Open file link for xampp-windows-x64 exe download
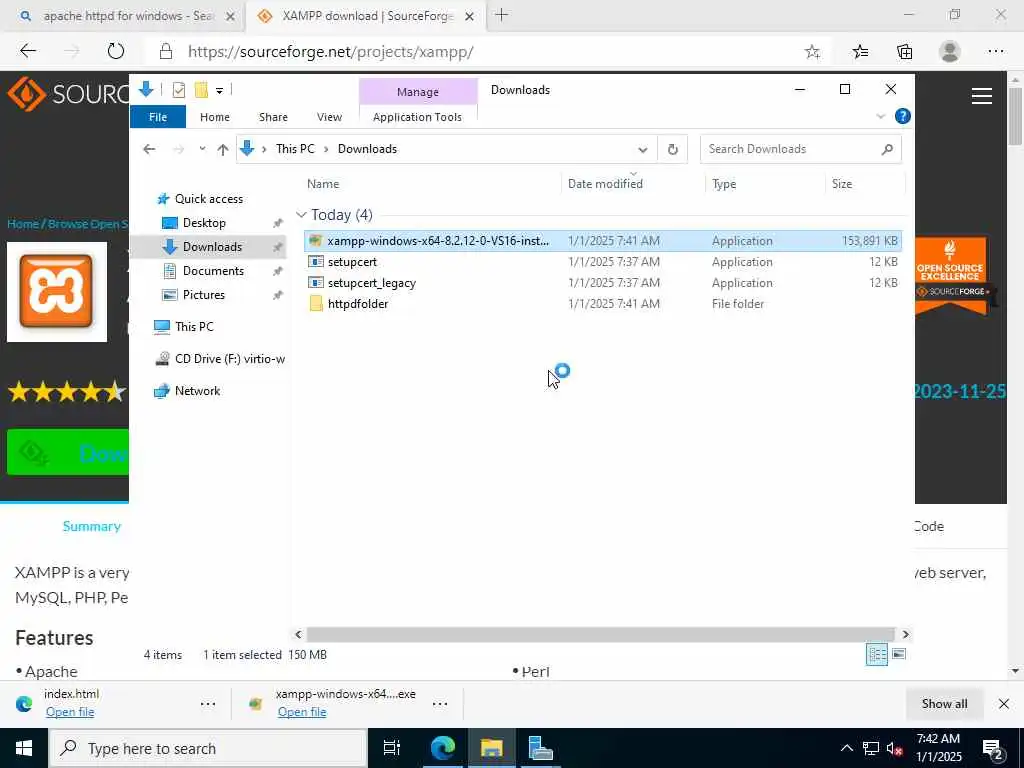The image size is (1024, 768). tap(302, 712)
